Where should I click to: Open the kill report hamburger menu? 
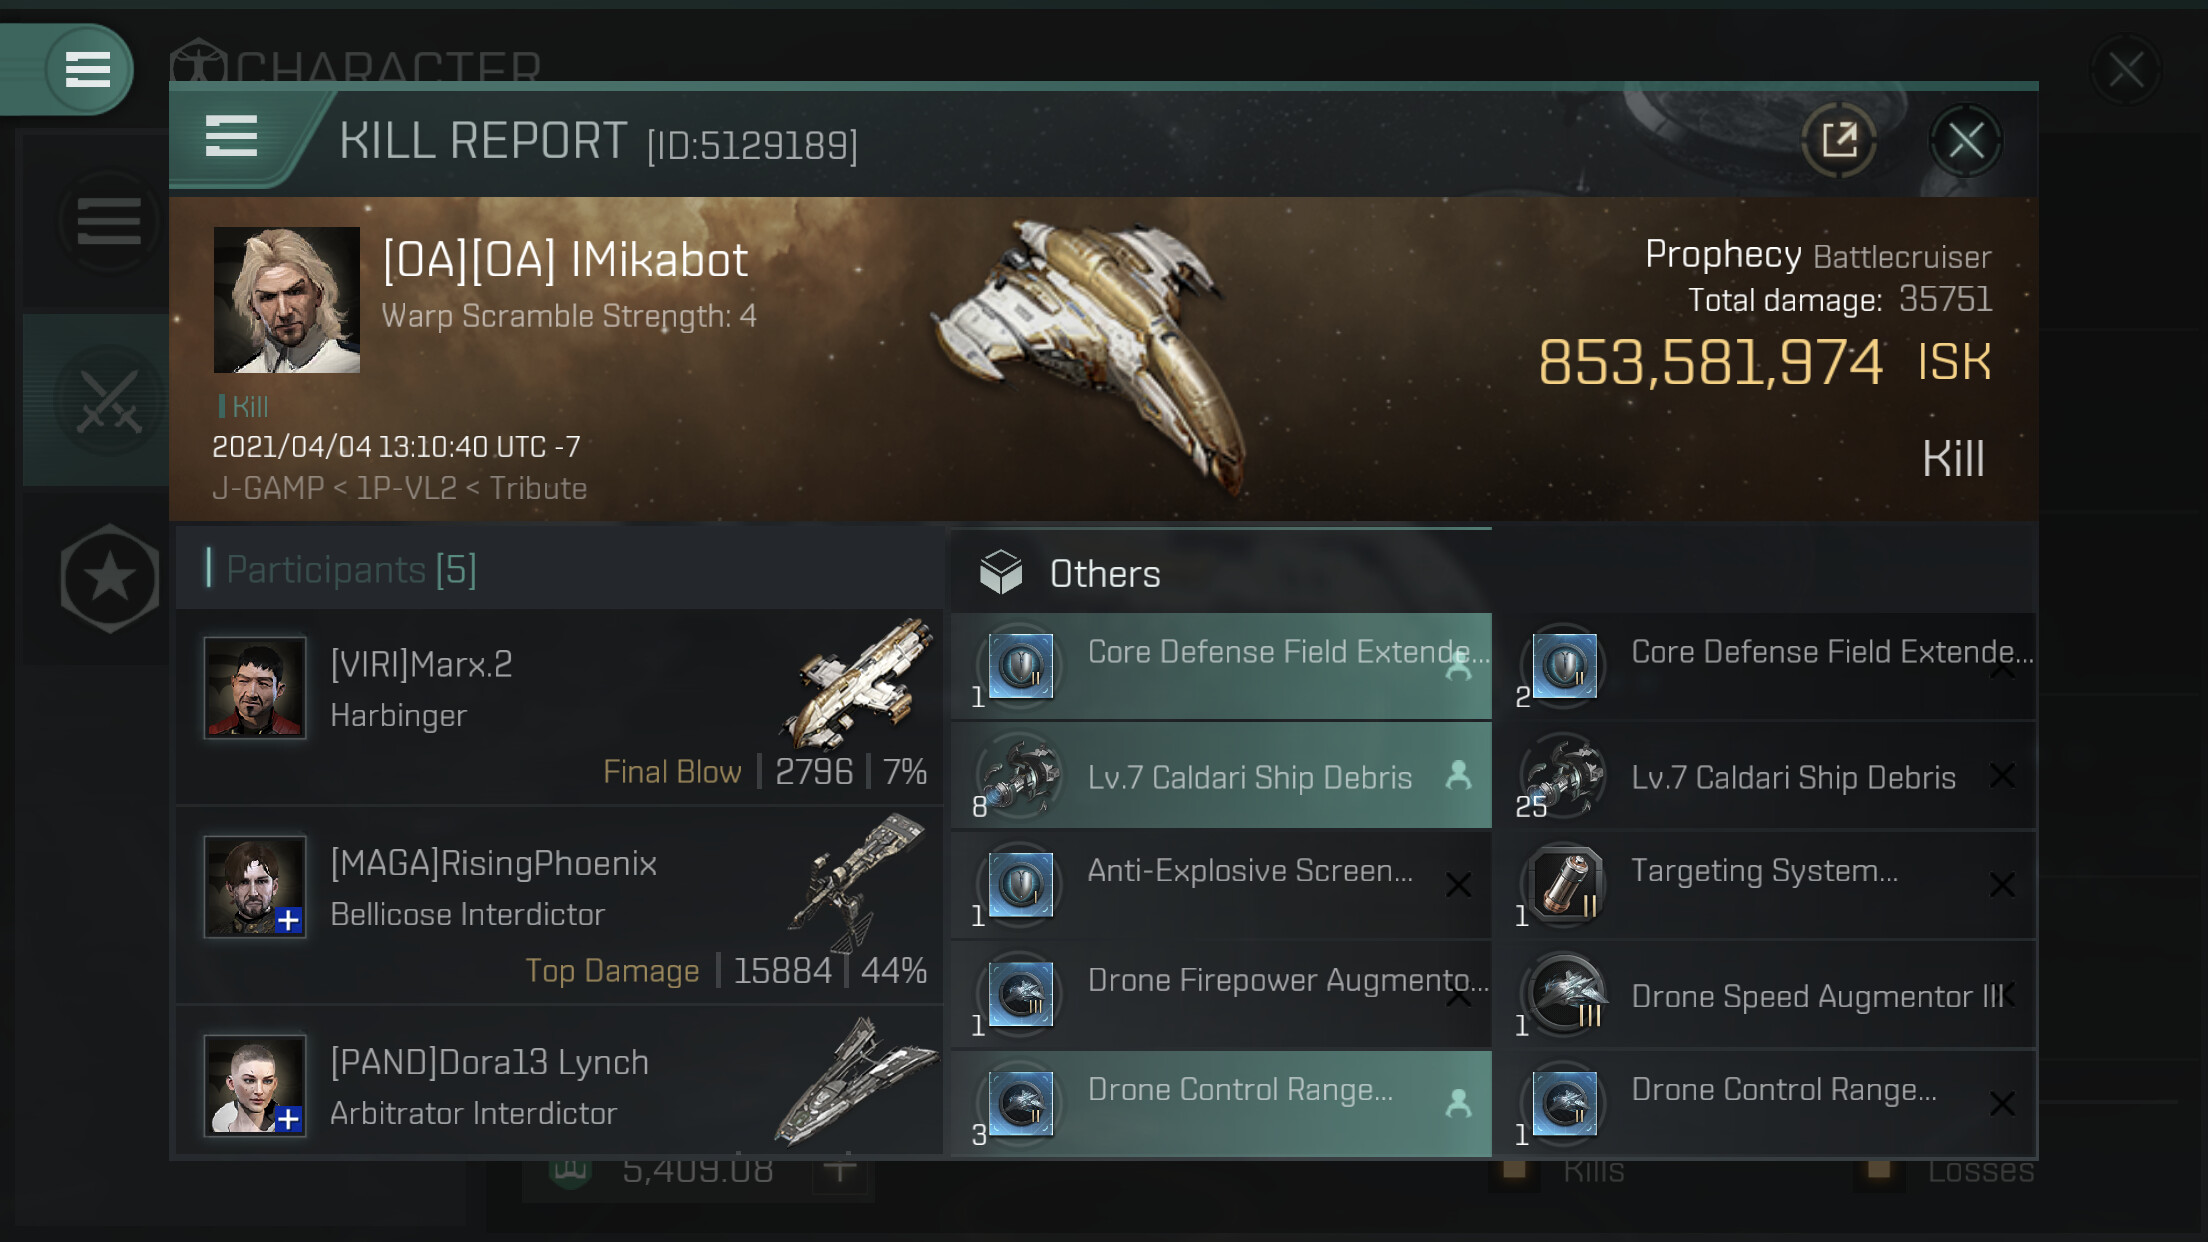231,136
